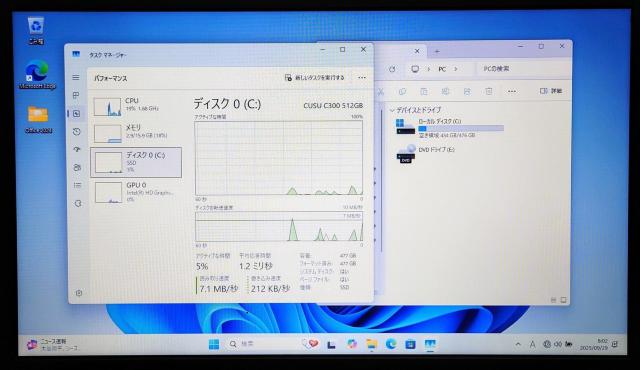Select the Microsoft Edge desktop shortcut
Screen dimensions: 640x370
37,75
